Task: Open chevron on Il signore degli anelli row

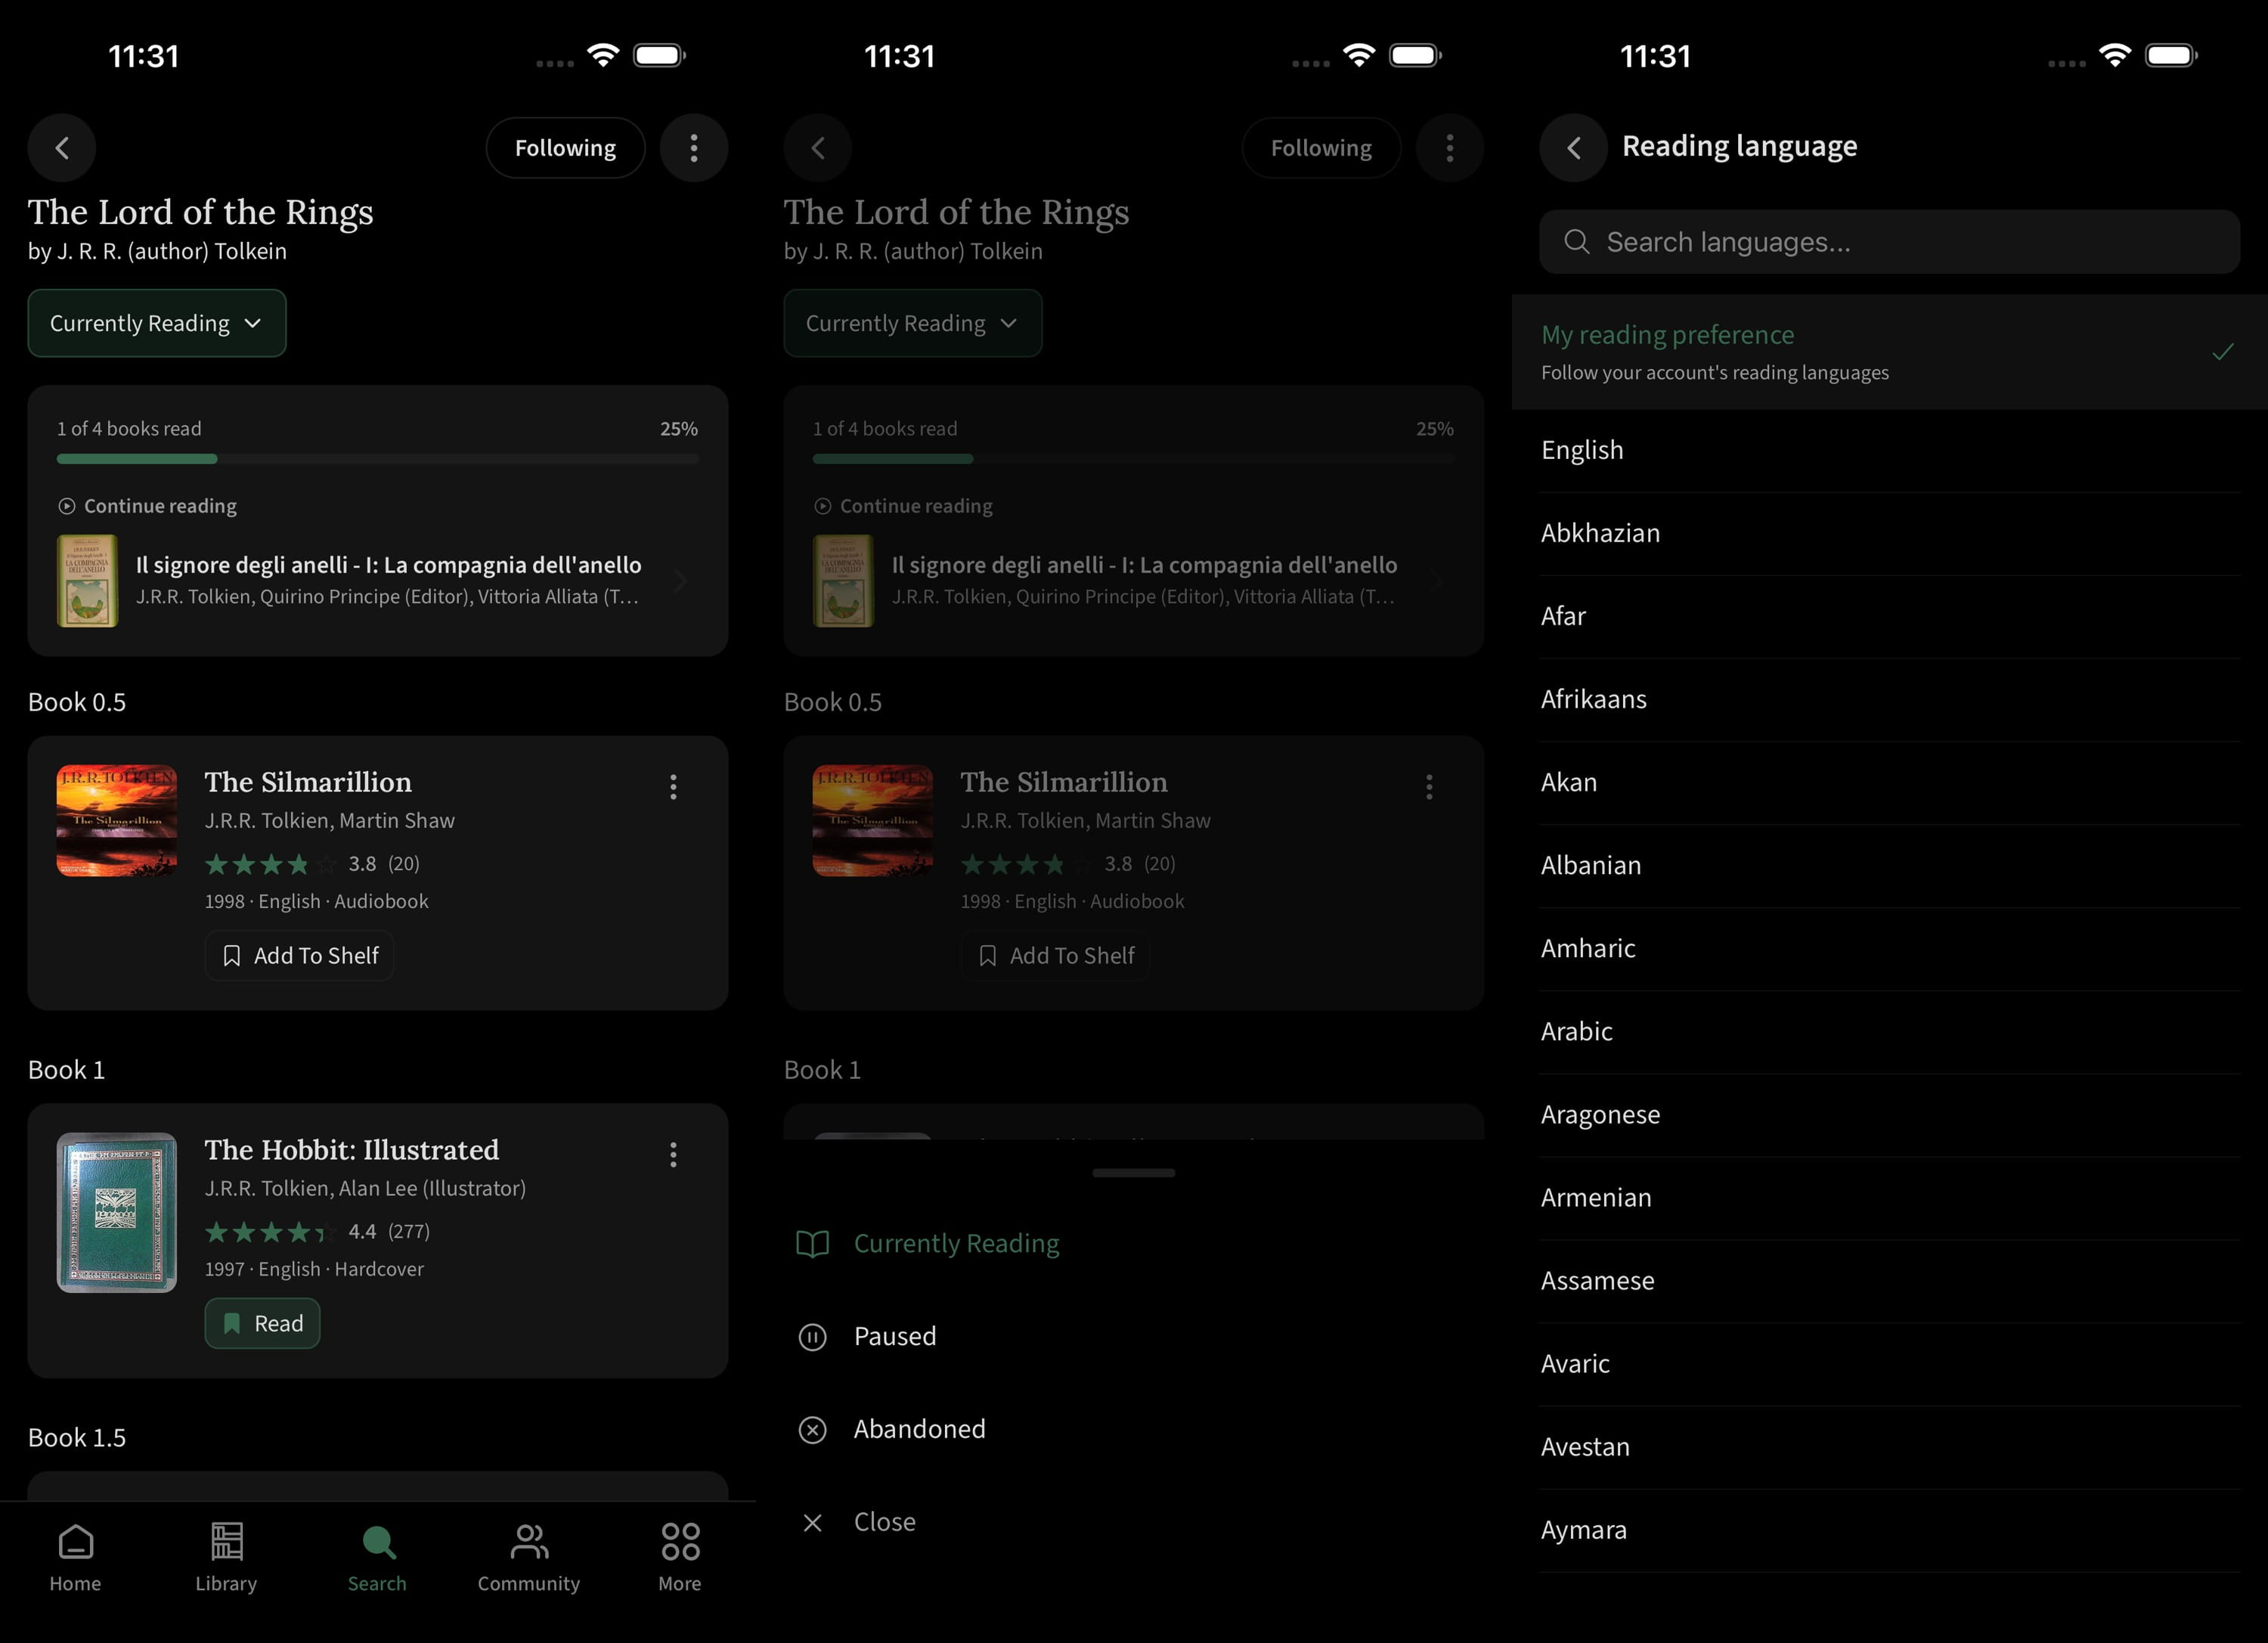Action: pos(680,581)
